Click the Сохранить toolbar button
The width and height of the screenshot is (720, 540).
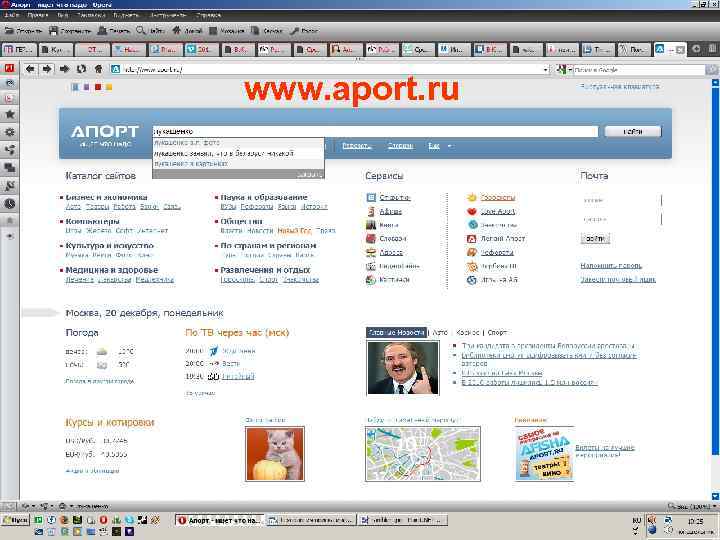point(70,31)
